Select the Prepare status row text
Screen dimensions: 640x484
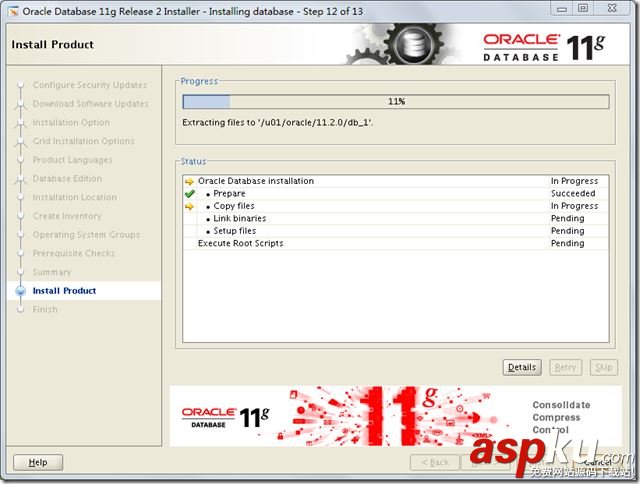229,193
